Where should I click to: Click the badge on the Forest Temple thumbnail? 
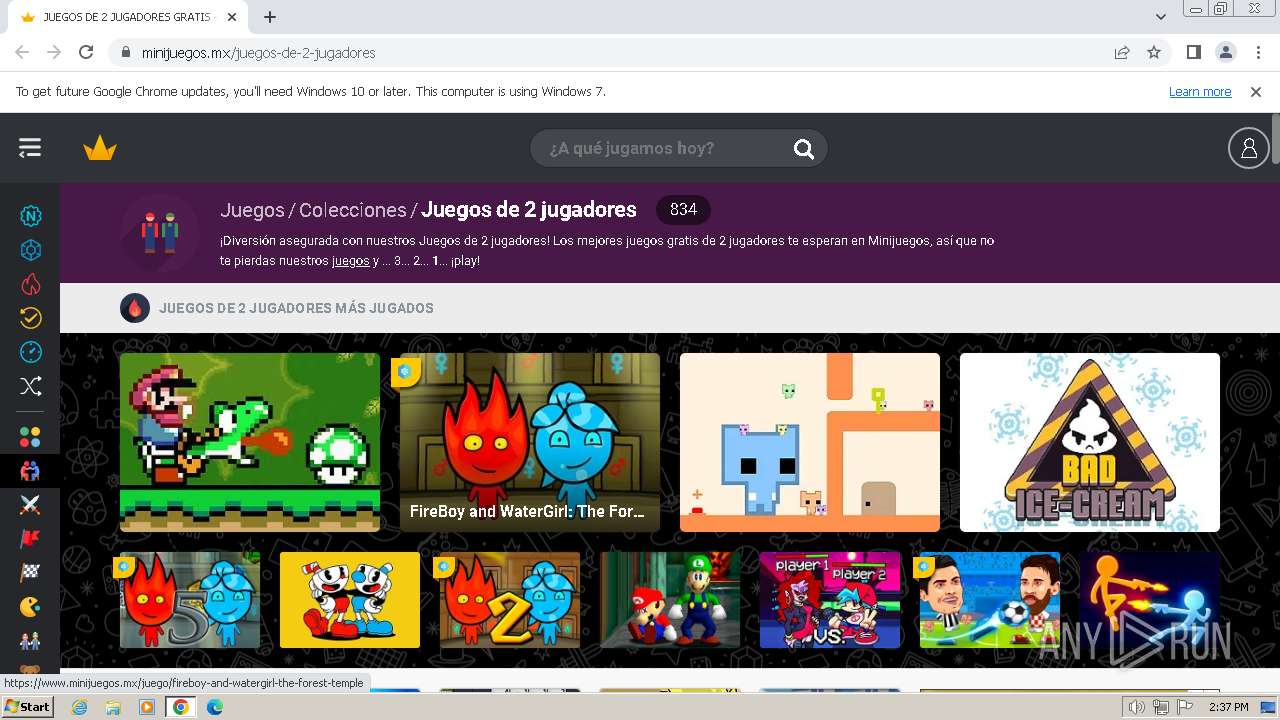coord(405,372)
